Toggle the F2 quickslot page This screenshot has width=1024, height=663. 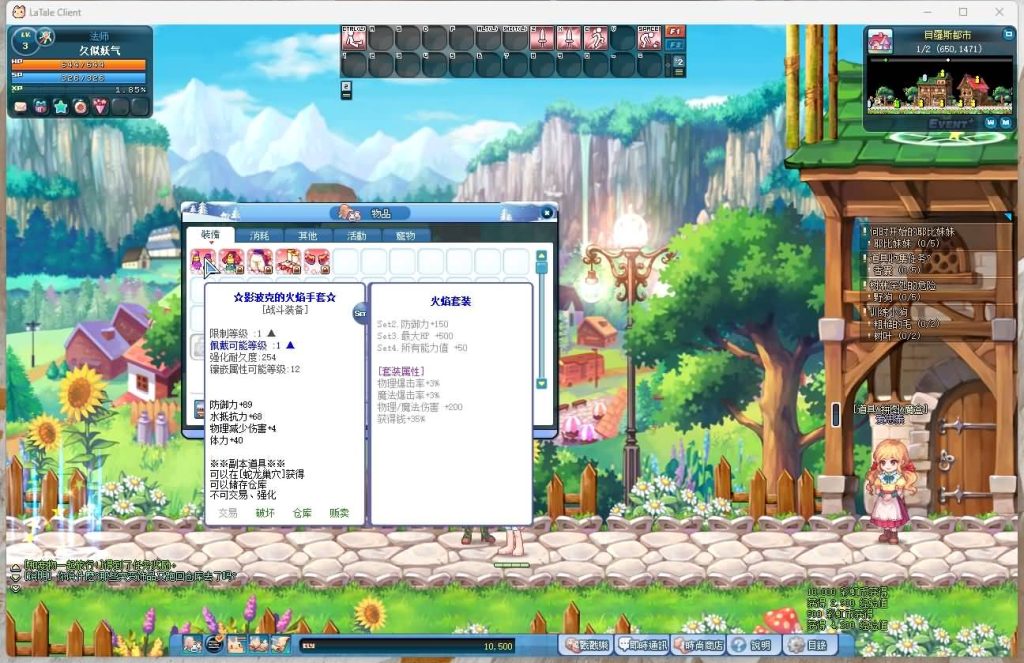point(675,45)
